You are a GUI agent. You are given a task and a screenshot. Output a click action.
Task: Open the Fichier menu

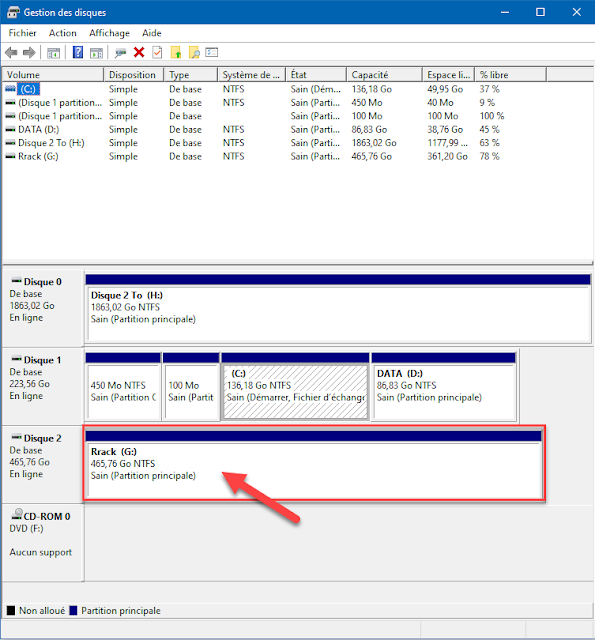22,33
